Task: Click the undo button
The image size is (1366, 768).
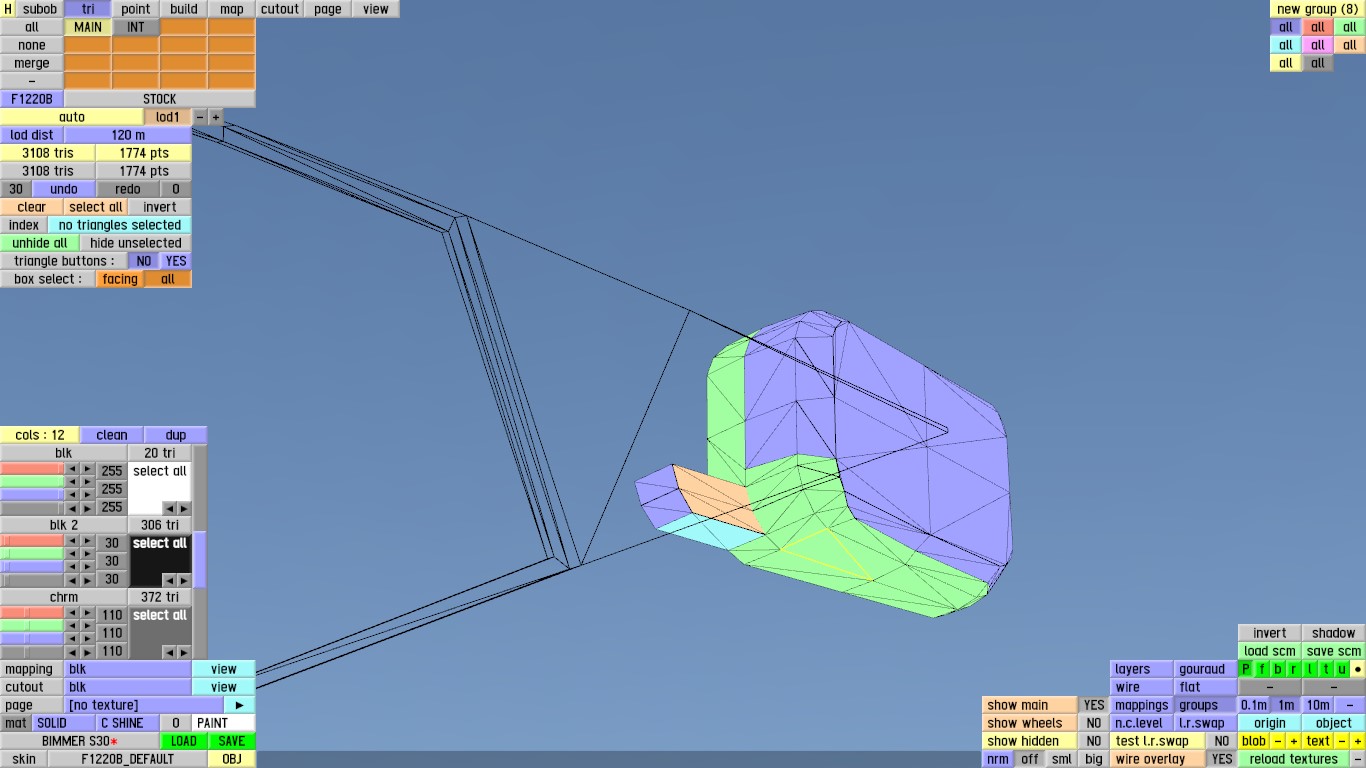Action: point(64,189)
